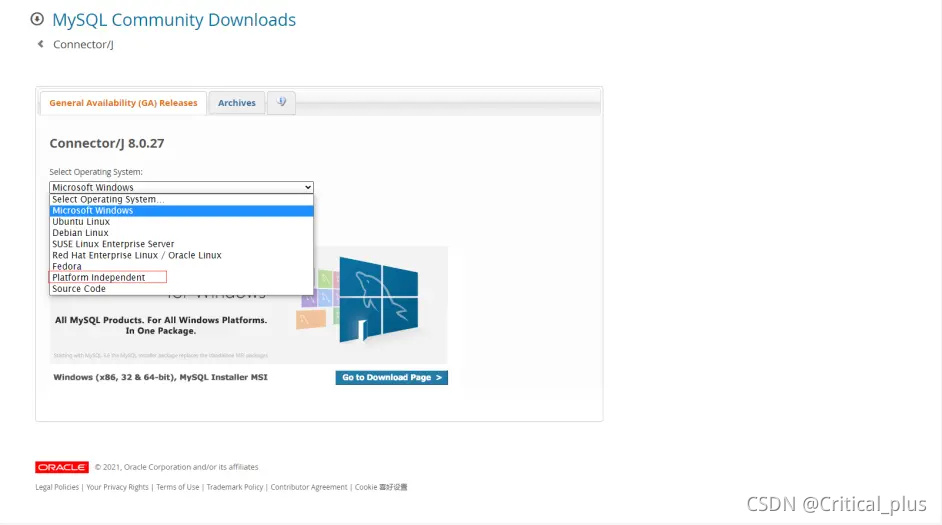
Task: Select SUSE Linux Enterprise Server option
Action: coord(113,244)
